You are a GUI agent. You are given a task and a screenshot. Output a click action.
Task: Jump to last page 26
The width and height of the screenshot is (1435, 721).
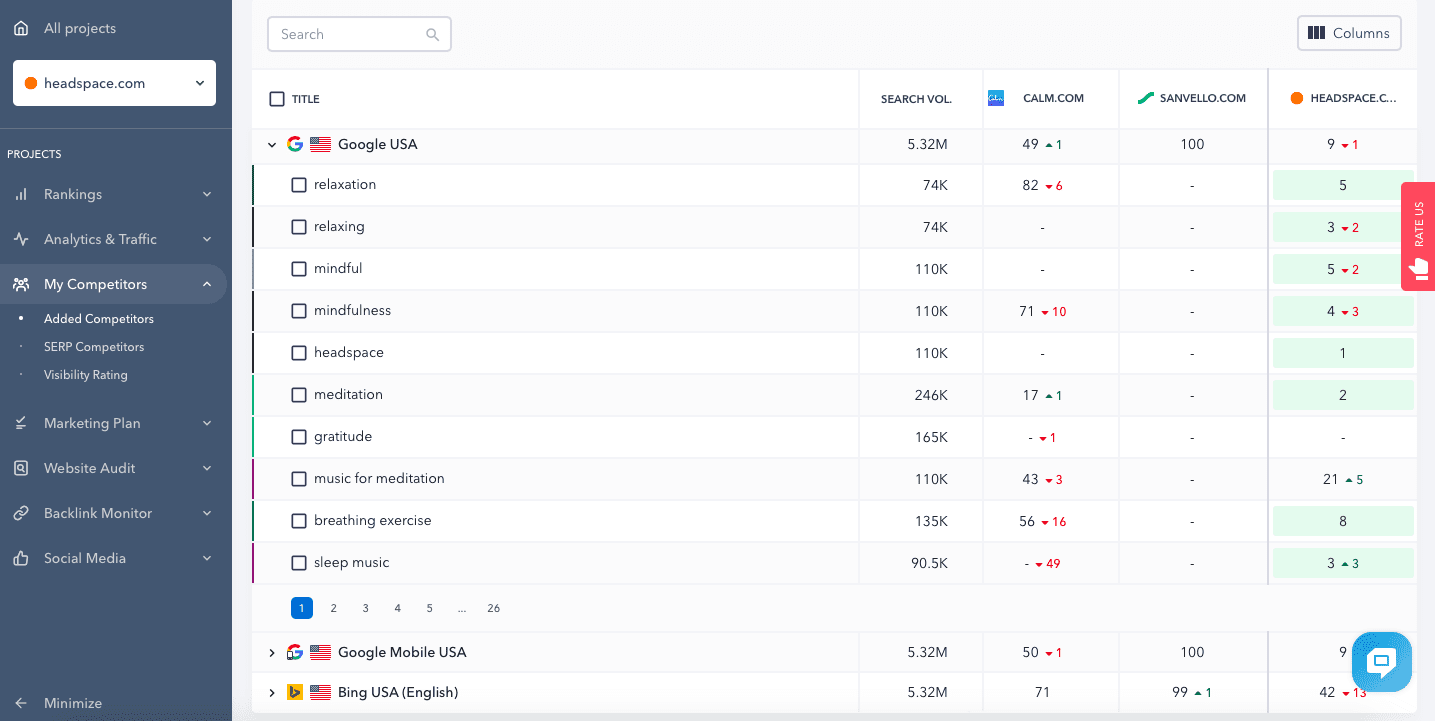click(x=494, y=608)
